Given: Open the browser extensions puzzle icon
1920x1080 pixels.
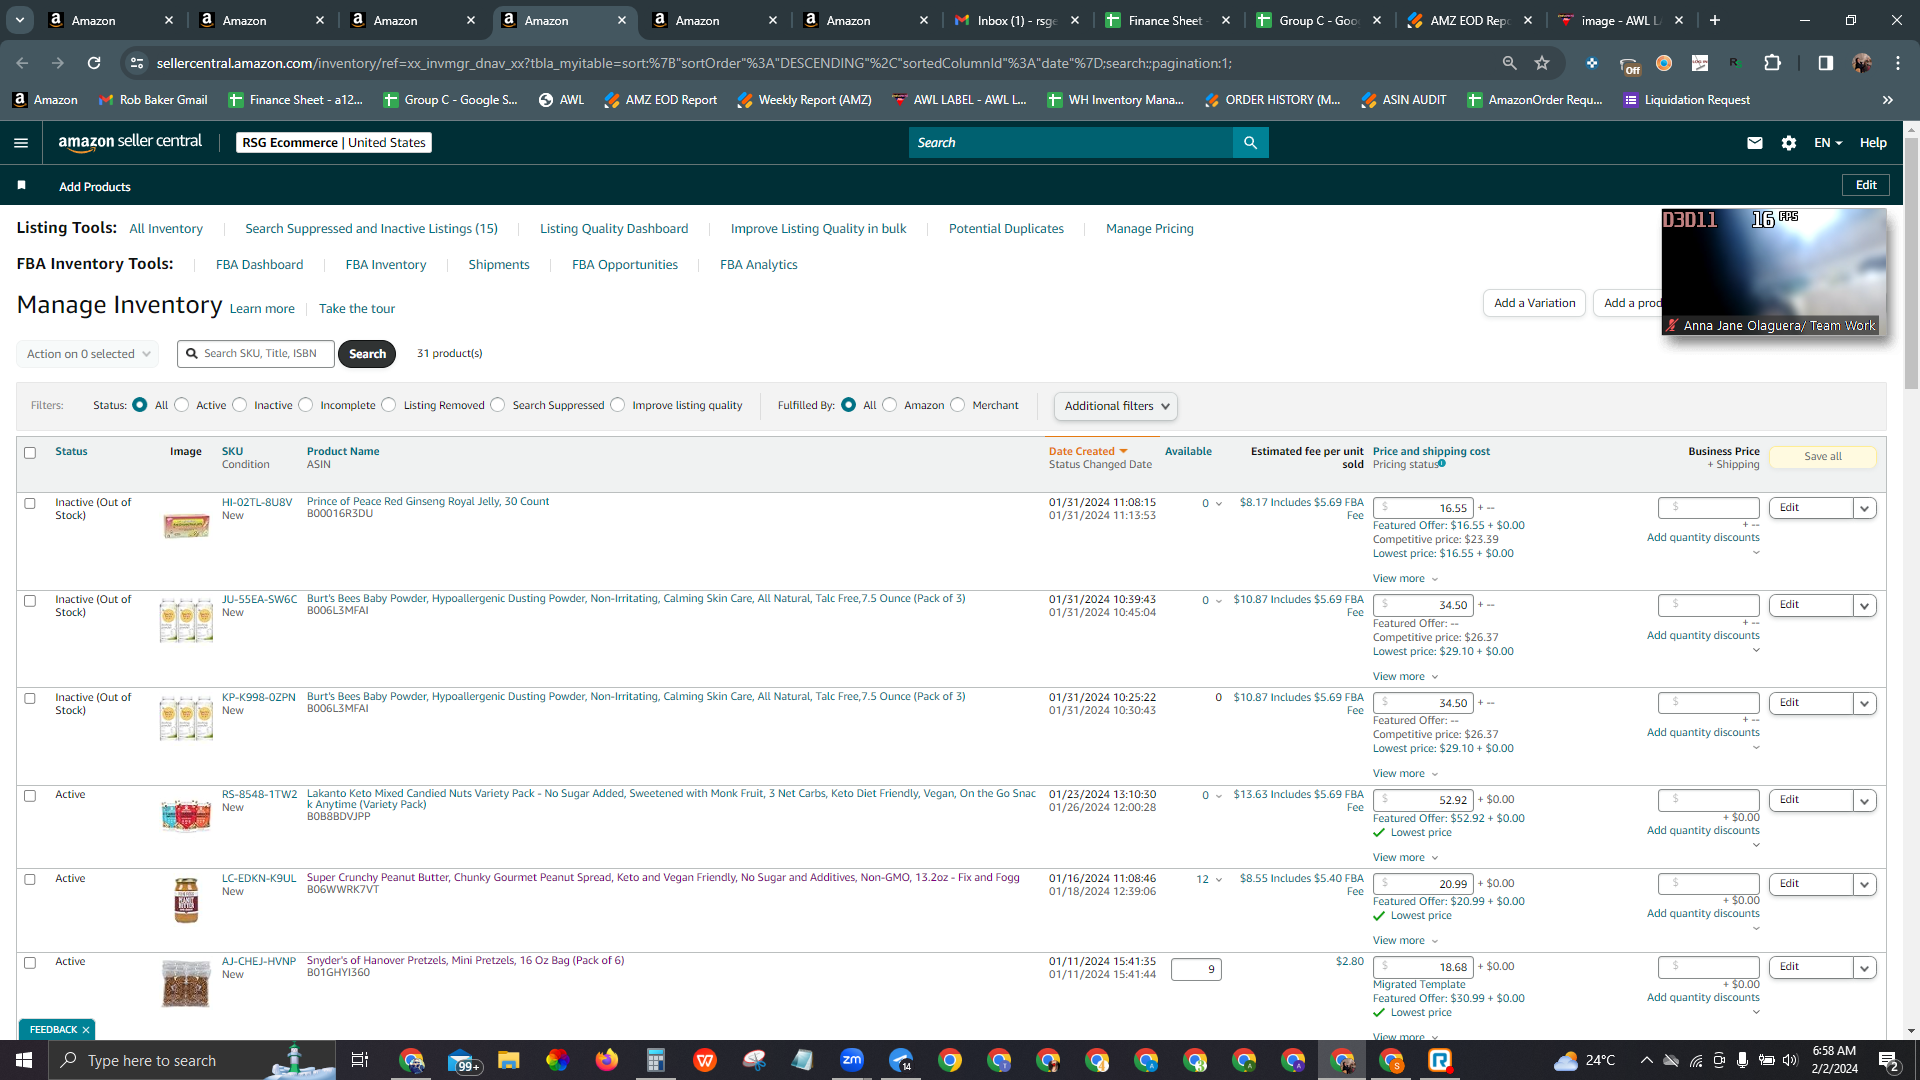Looking at the screenshot, I should (1773, 63).
